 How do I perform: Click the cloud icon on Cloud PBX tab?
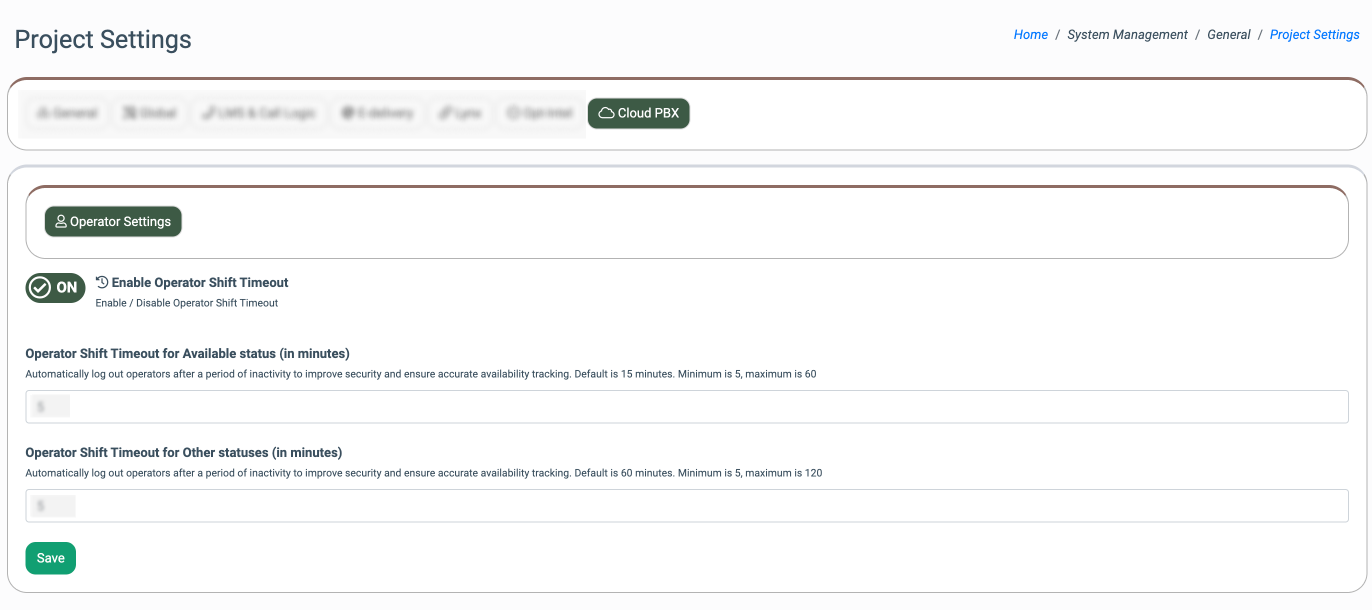point(606,114)
